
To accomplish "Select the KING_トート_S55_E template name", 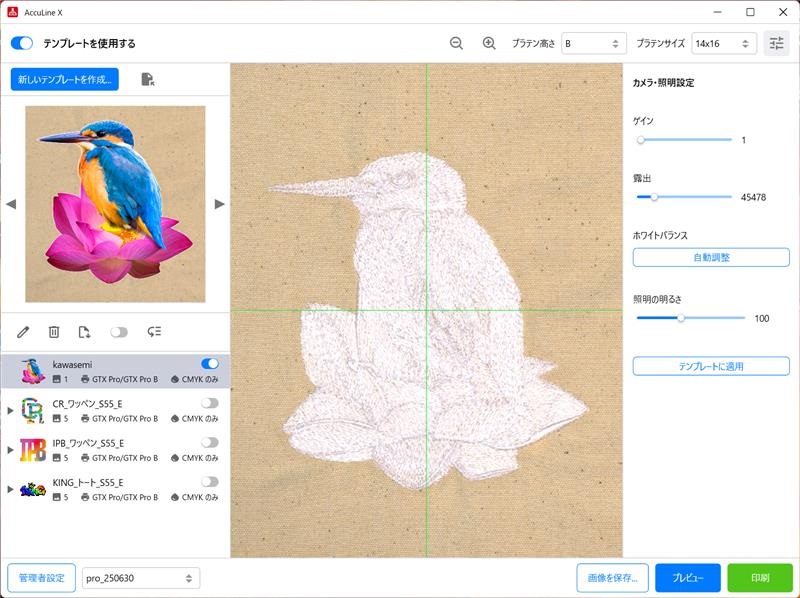I will tap(88, 482).
